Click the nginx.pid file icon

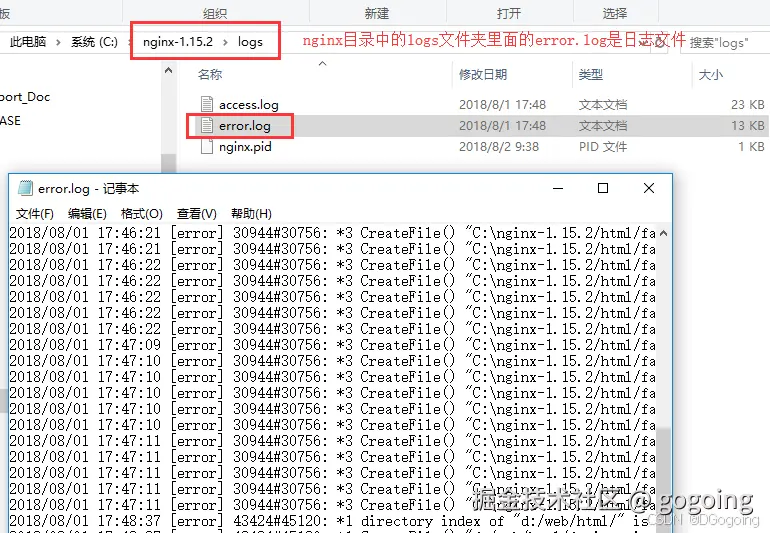[x=207, y=146]
